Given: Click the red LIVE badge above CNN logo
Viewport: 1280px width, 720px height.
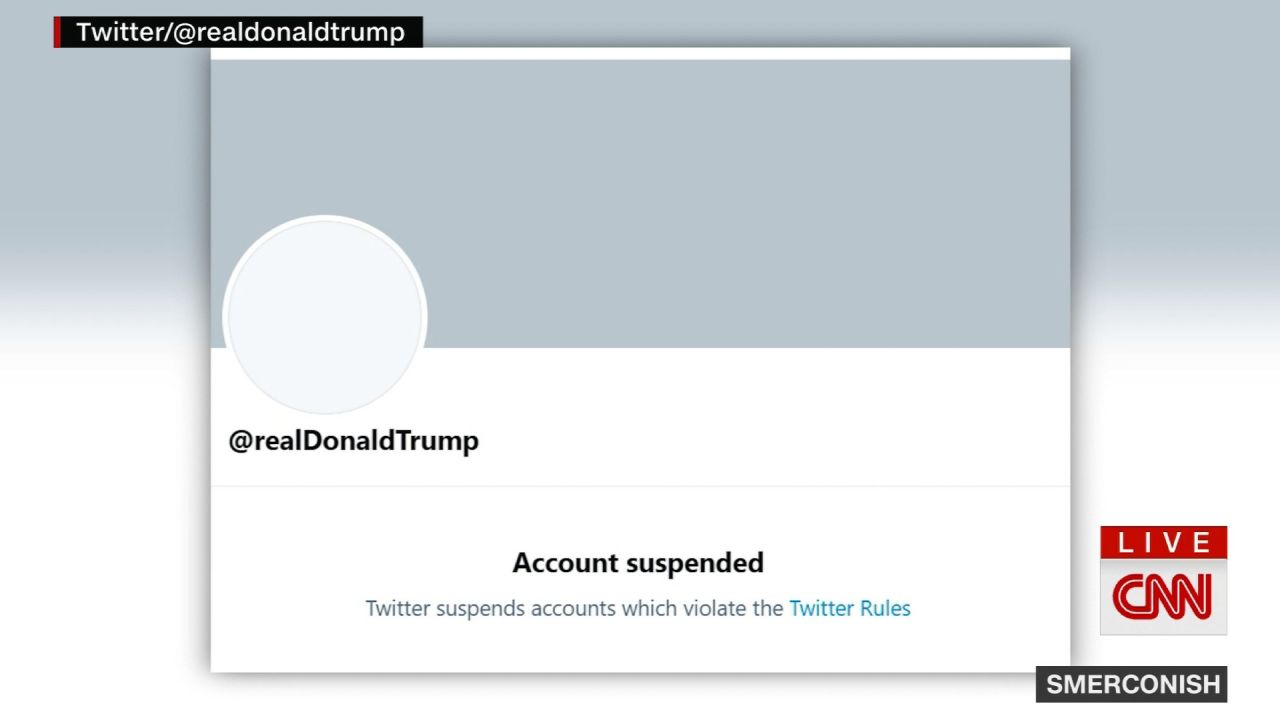Looking at the screenshot, I should 1163,544.
